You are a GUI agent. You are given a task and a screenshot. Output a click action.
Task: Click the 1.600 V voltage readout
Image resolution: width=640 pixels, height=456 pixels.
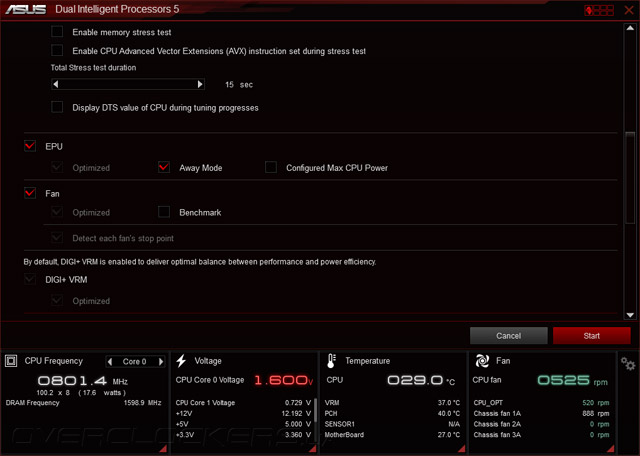[x=283, y=380]
